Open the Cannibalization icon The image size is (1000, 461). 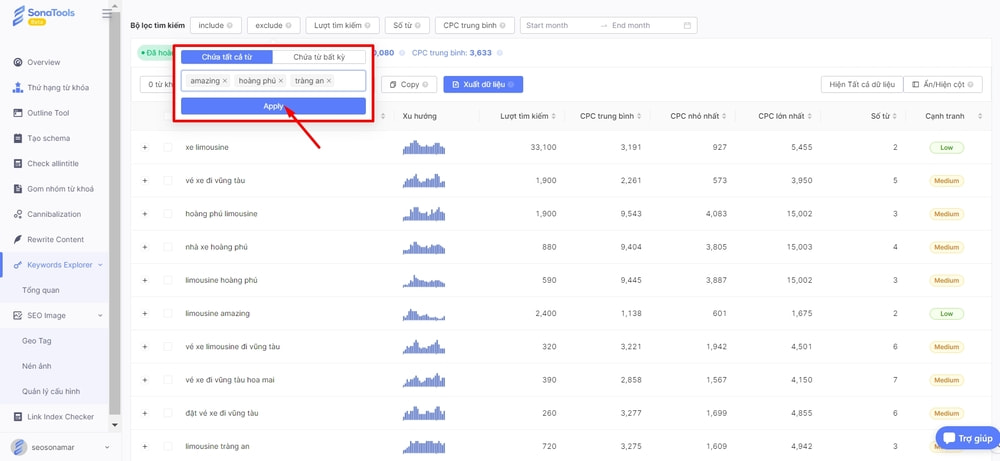point(18,214)
